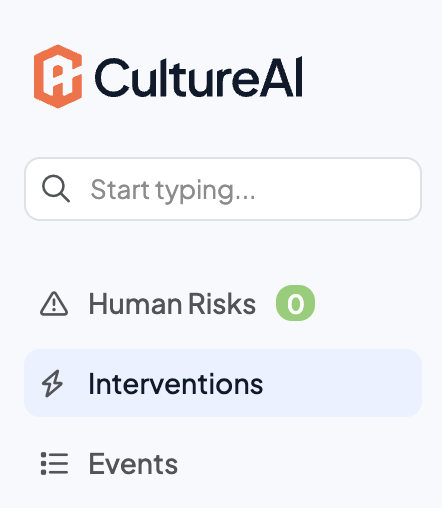
Task: Click the magnifying glass search icon
Action: coord(56,189)
